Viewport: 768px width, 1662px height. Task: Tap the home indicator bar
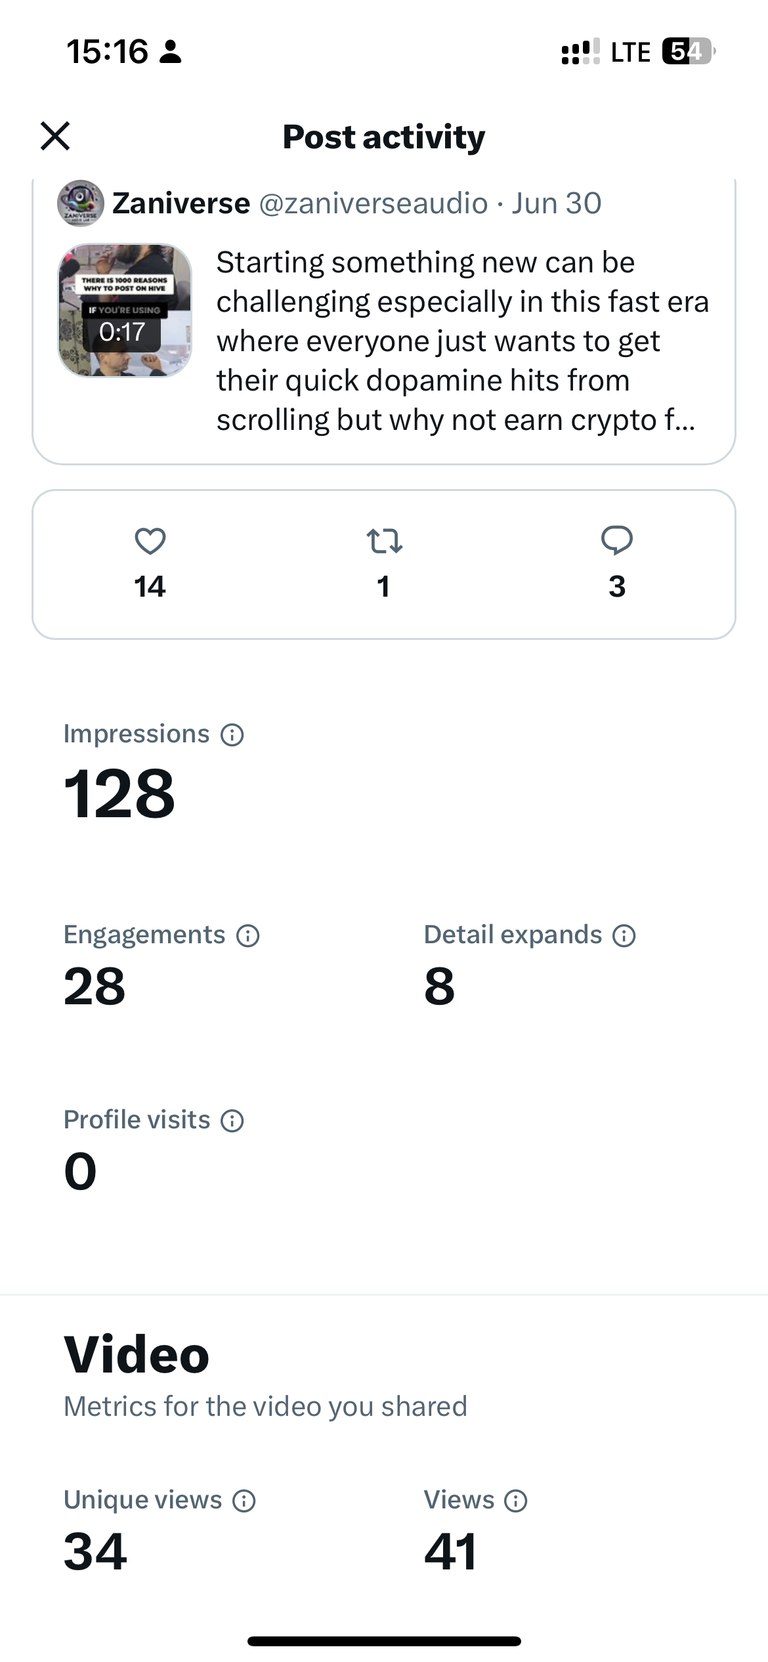[384, 1641]
